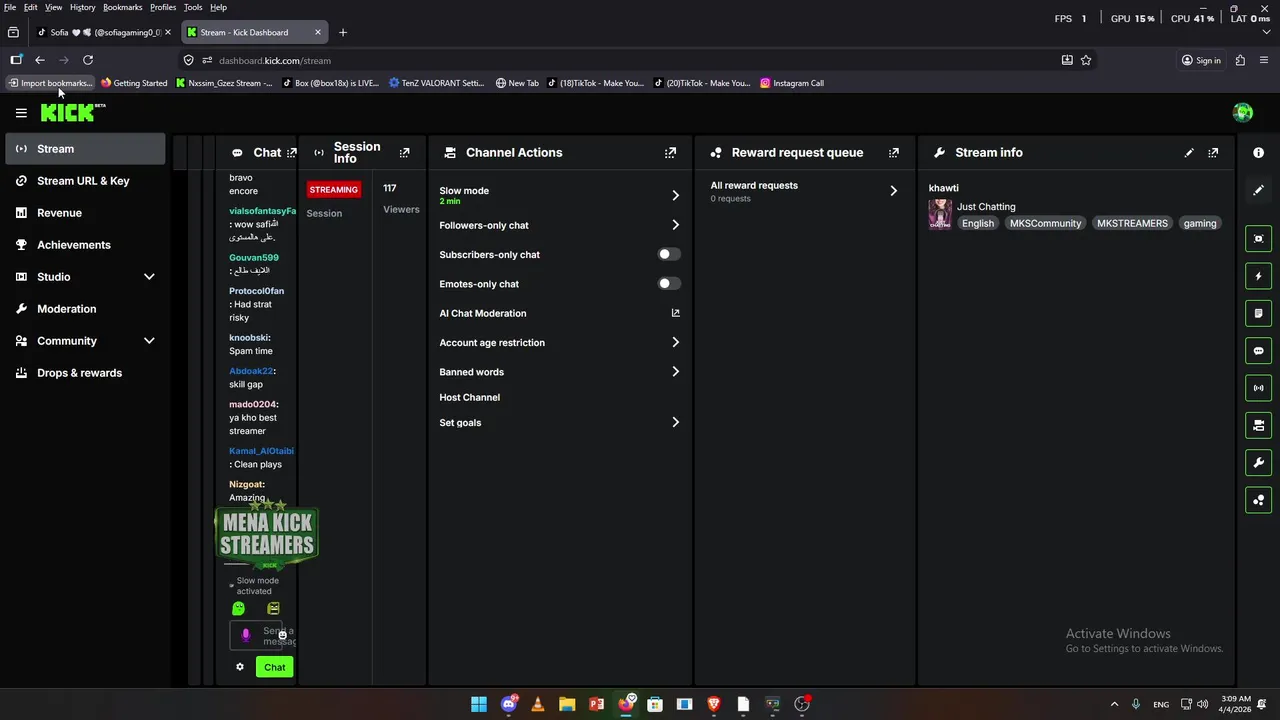The width and height of the screenshot is (1280, 720).
Task: Click the lightning bolt icon in right sidebar
Action: (x=1258, y=276)
